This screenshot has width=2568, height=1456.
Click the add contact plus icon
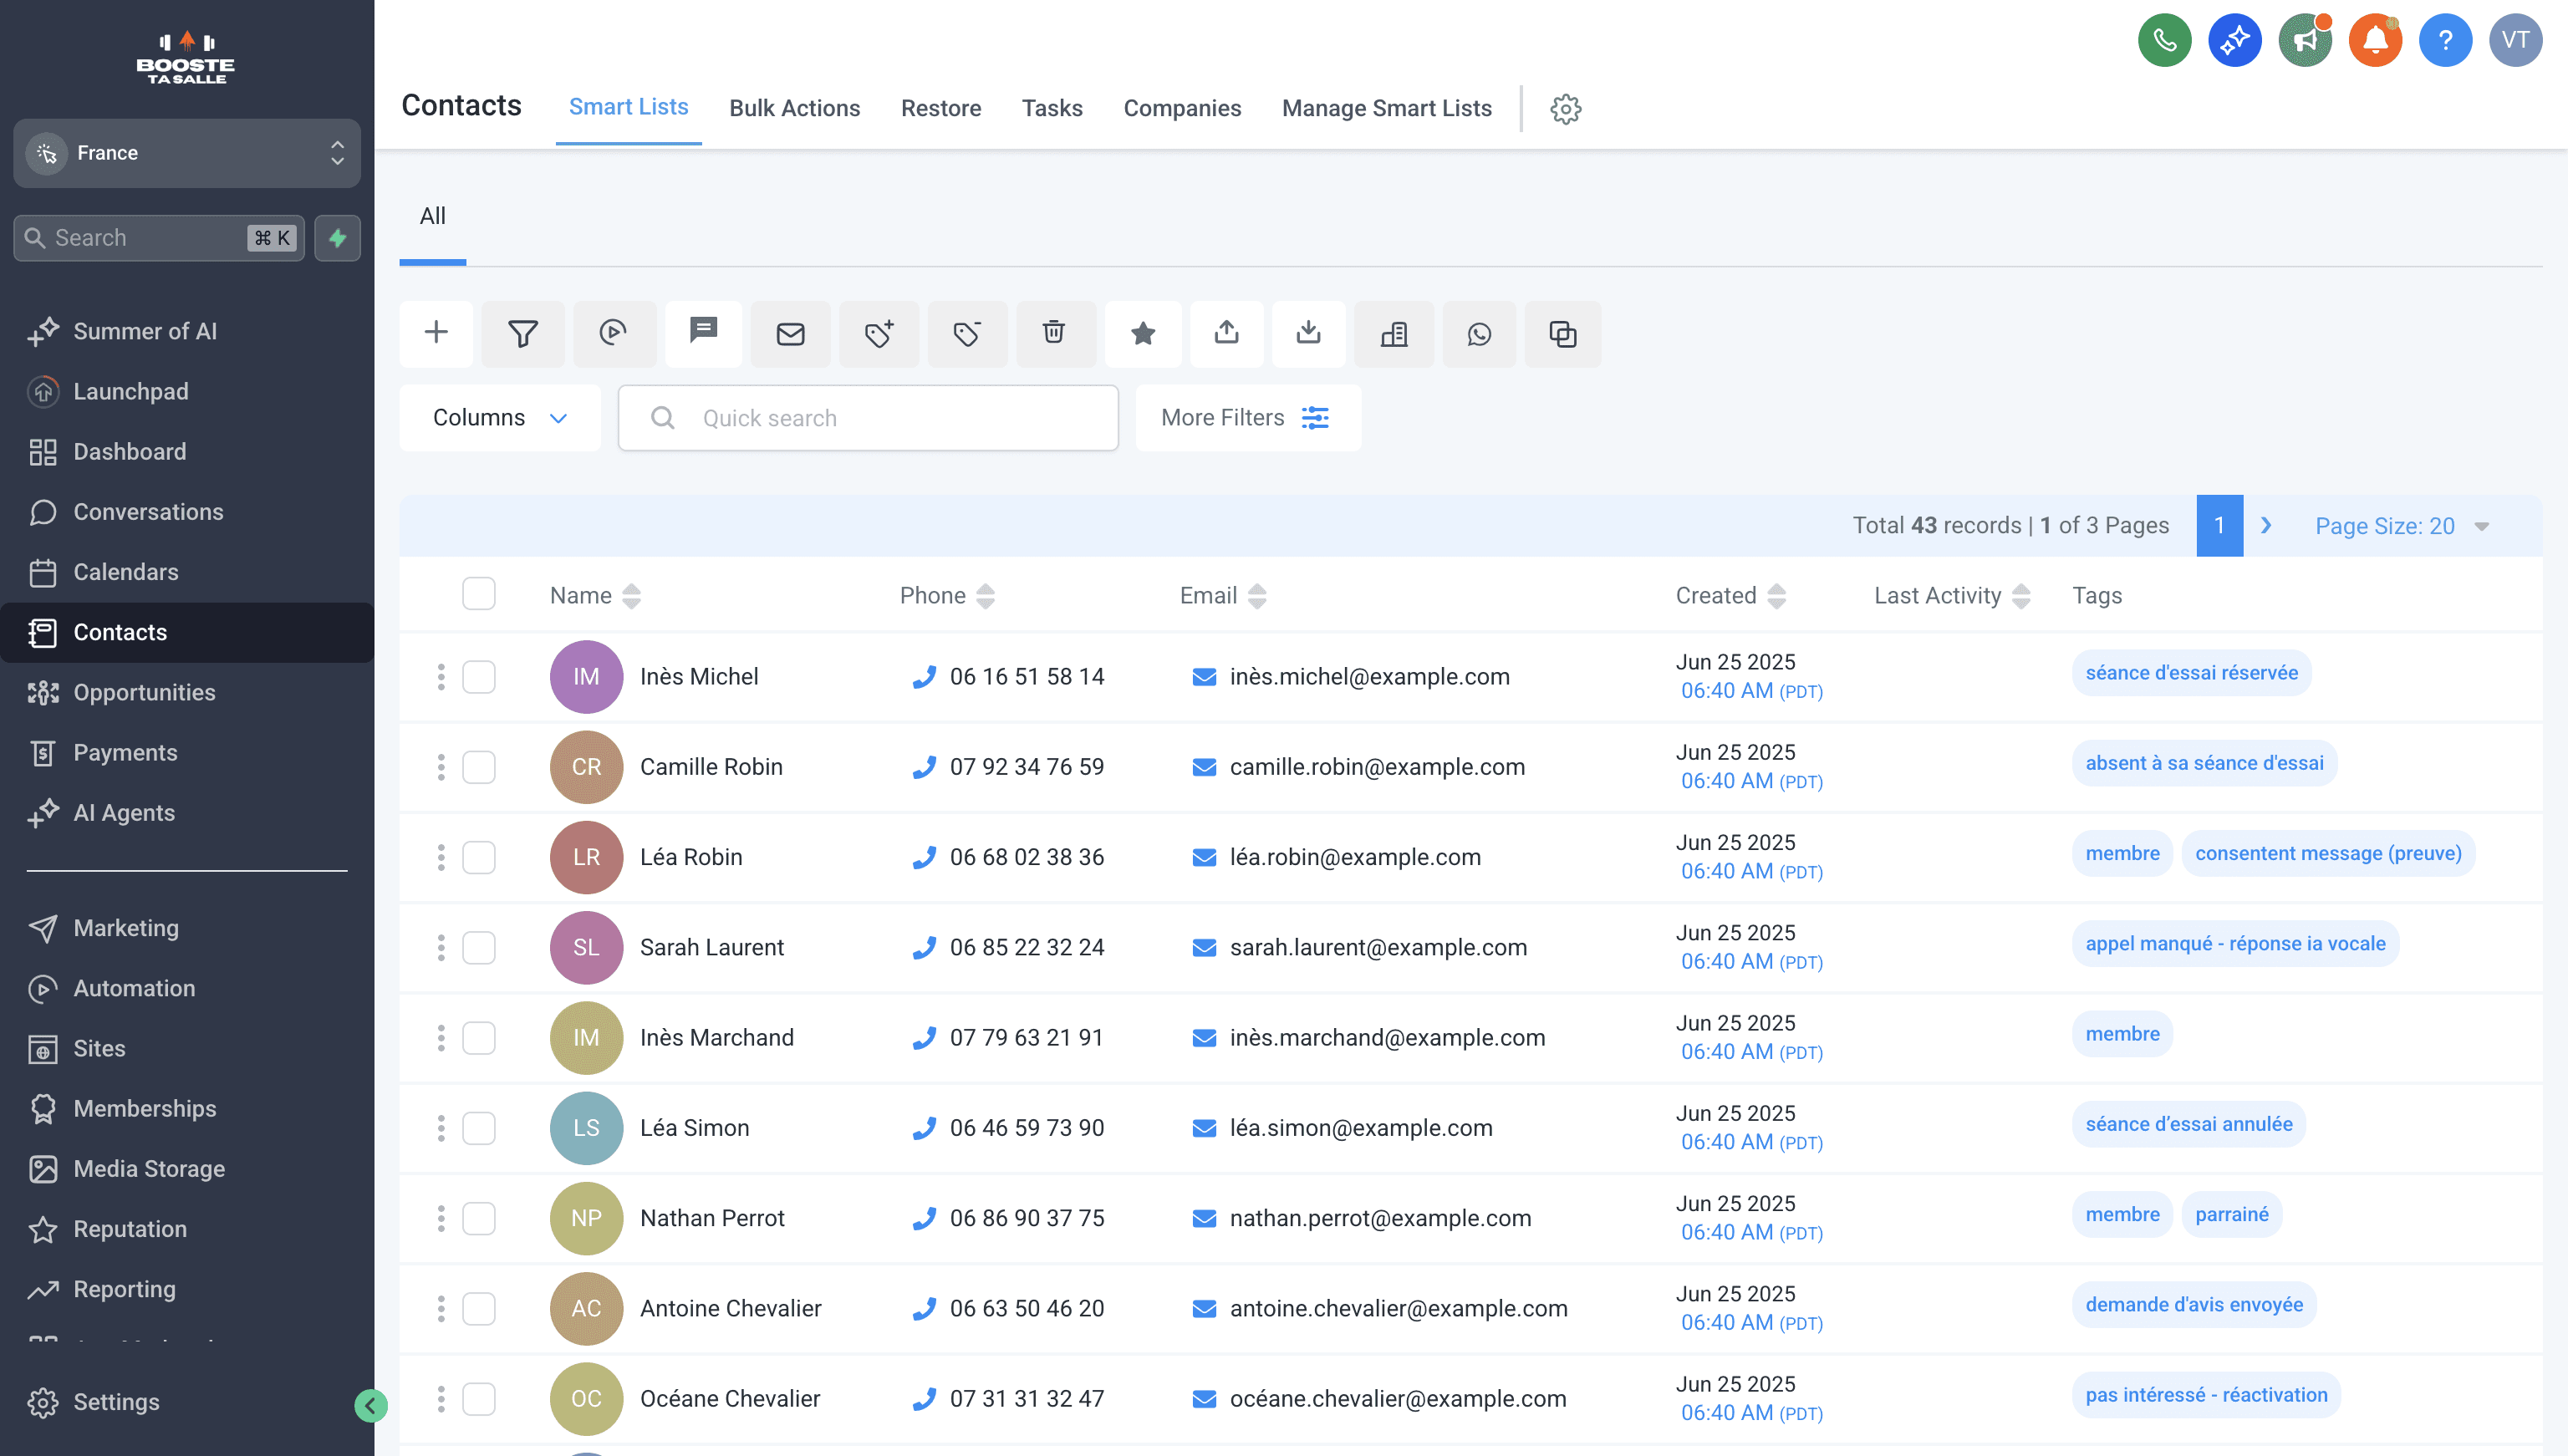click(436, 333)
